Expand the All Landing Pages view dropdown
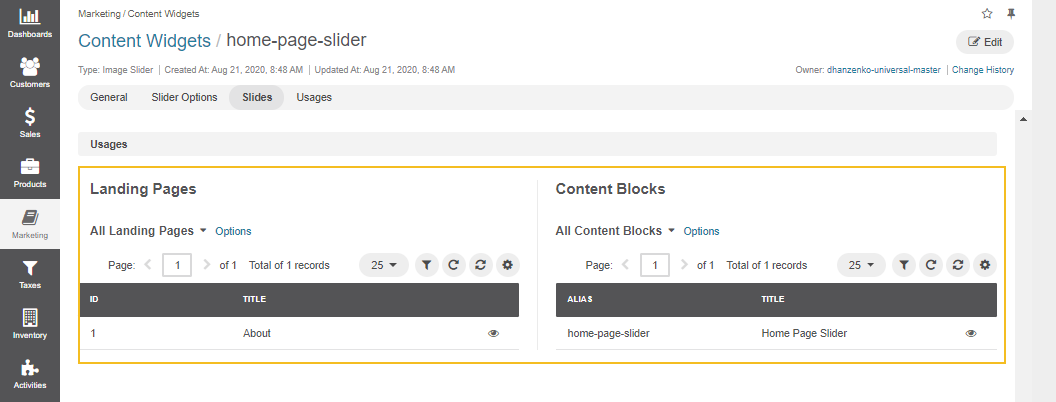Screen dimensions: 1056x402 tap(149, 230)
